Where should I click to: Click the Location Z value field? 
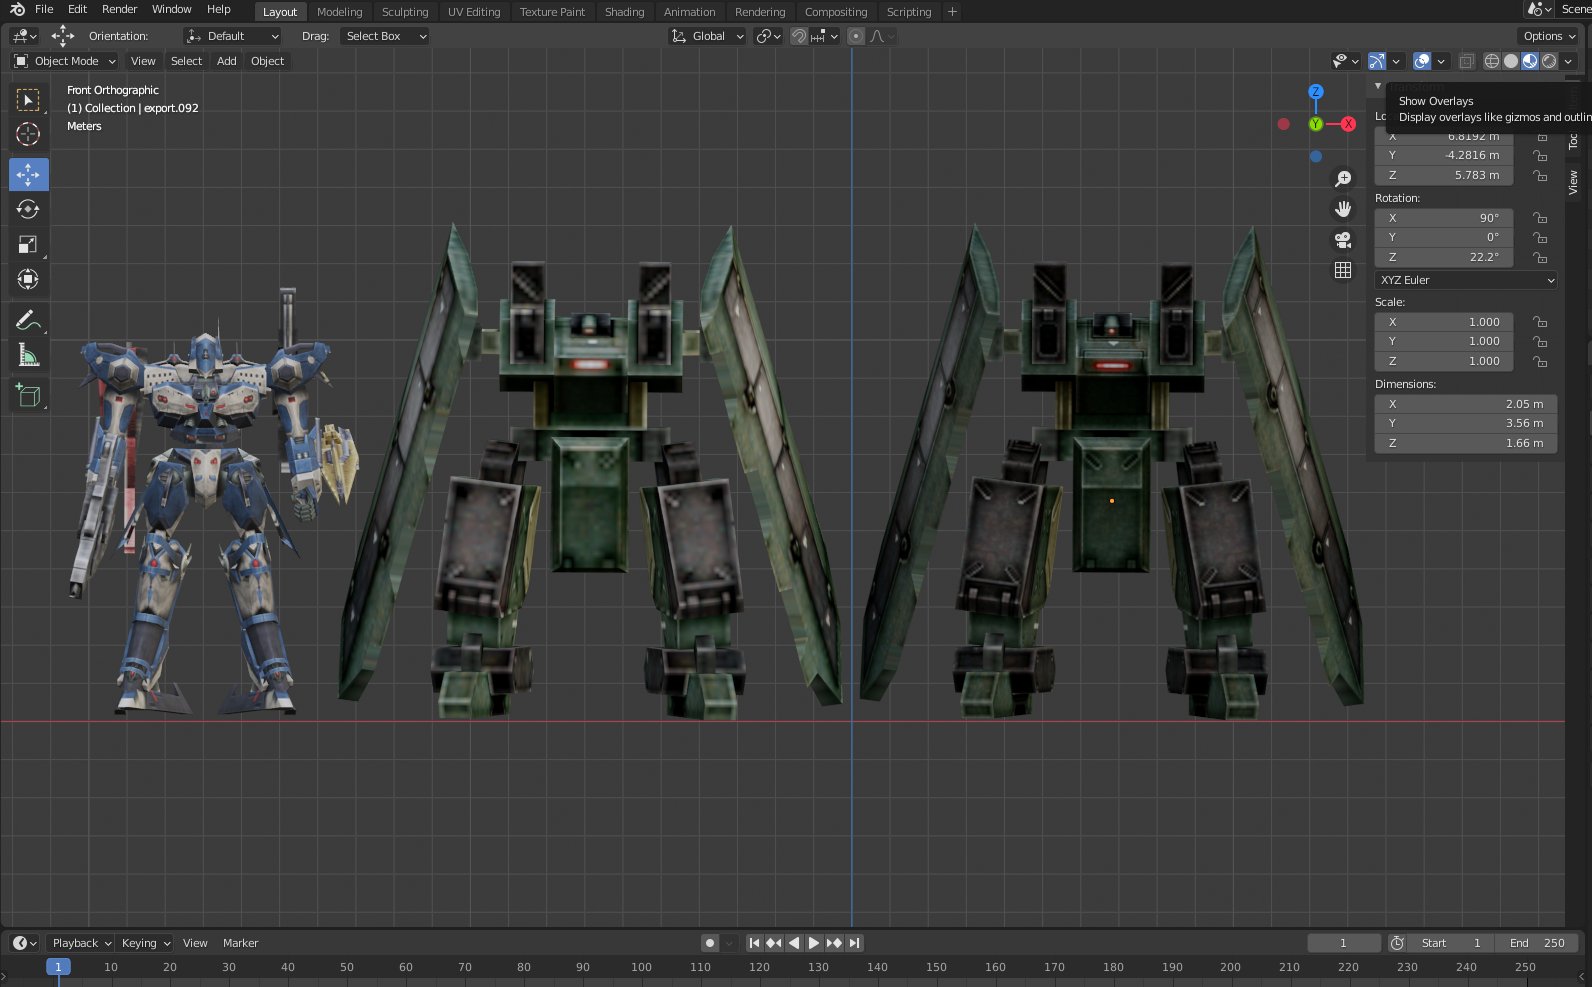click(x=1444, y=175)
